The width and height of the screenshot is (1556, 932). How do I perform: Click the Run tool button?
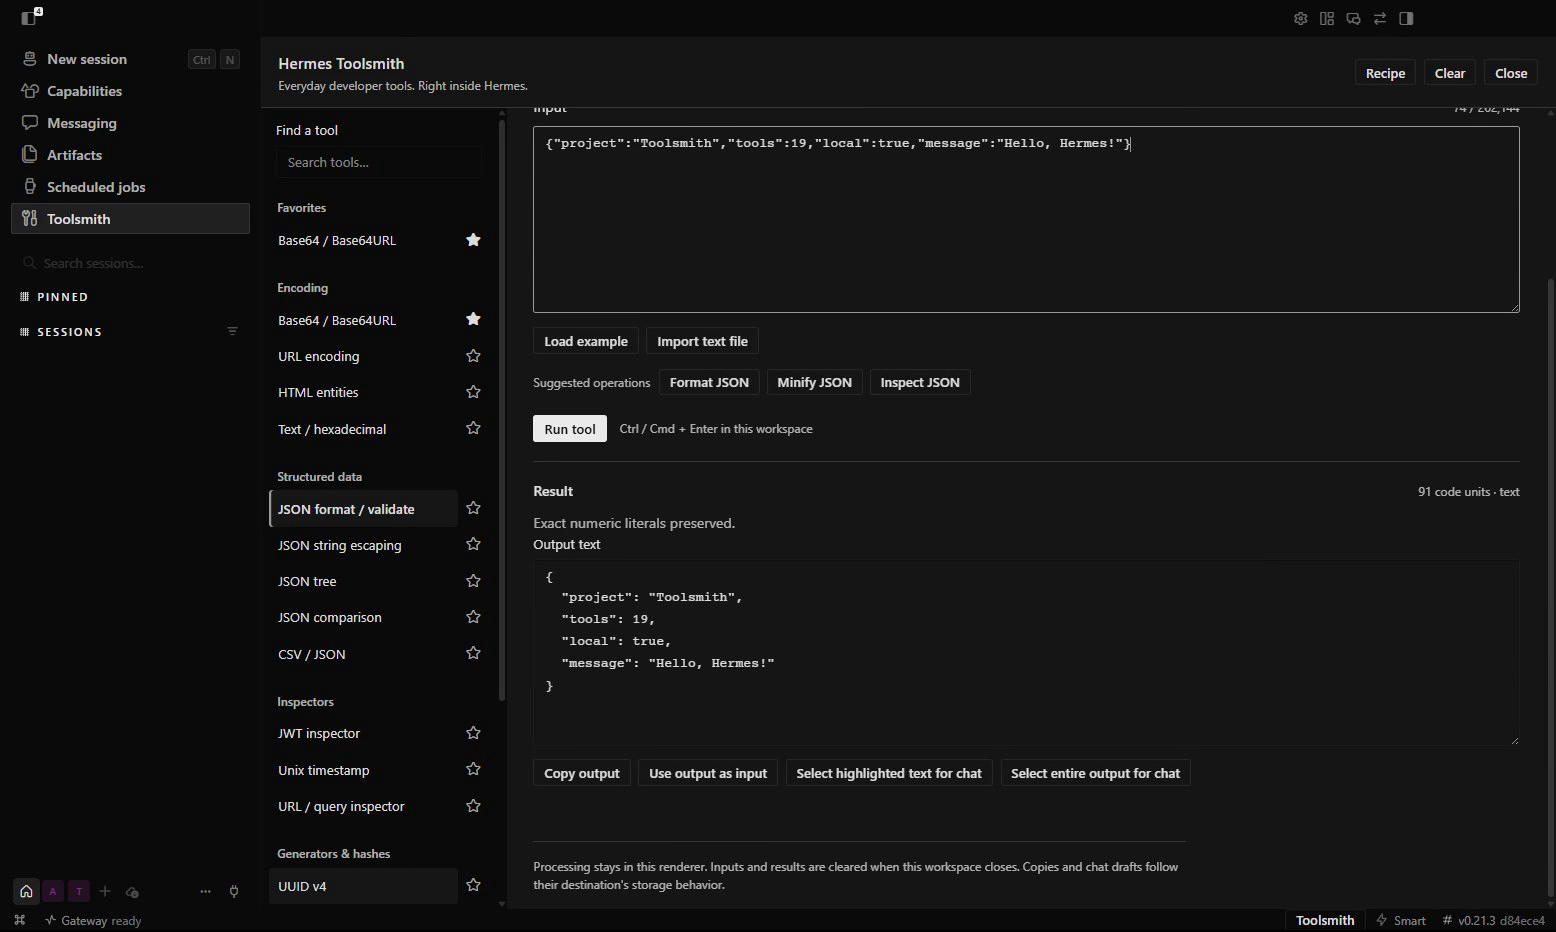[570, 428]
